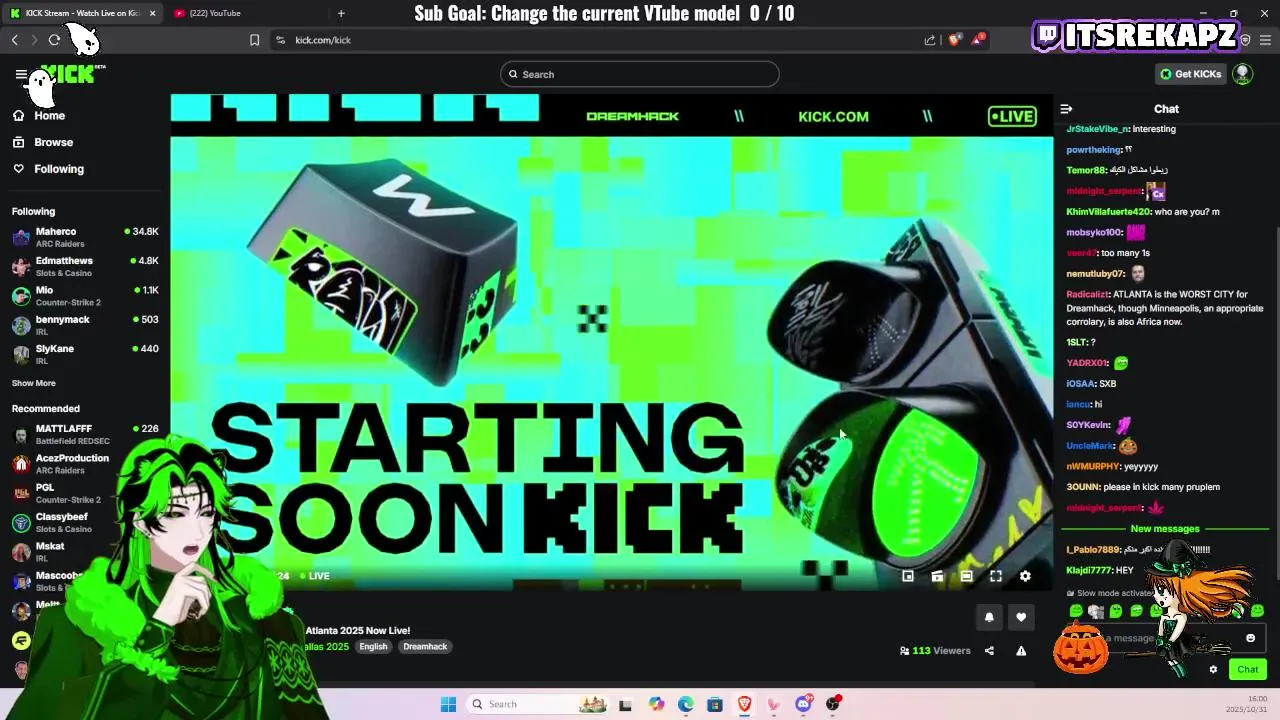Toggle mini player on video controls
This screenshot has width=1280, height=720.
[908, 576]
